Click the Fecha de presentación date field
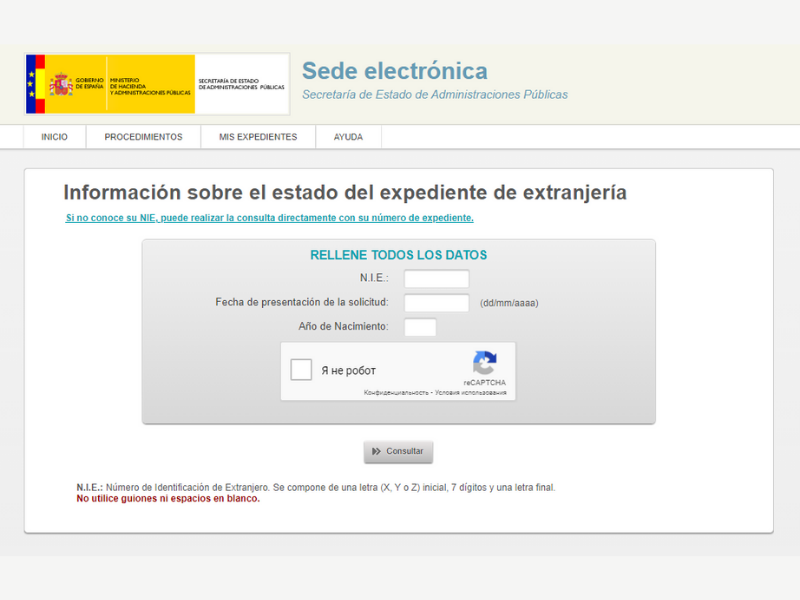This screenshot has width=800, height=600. (436, 303)
